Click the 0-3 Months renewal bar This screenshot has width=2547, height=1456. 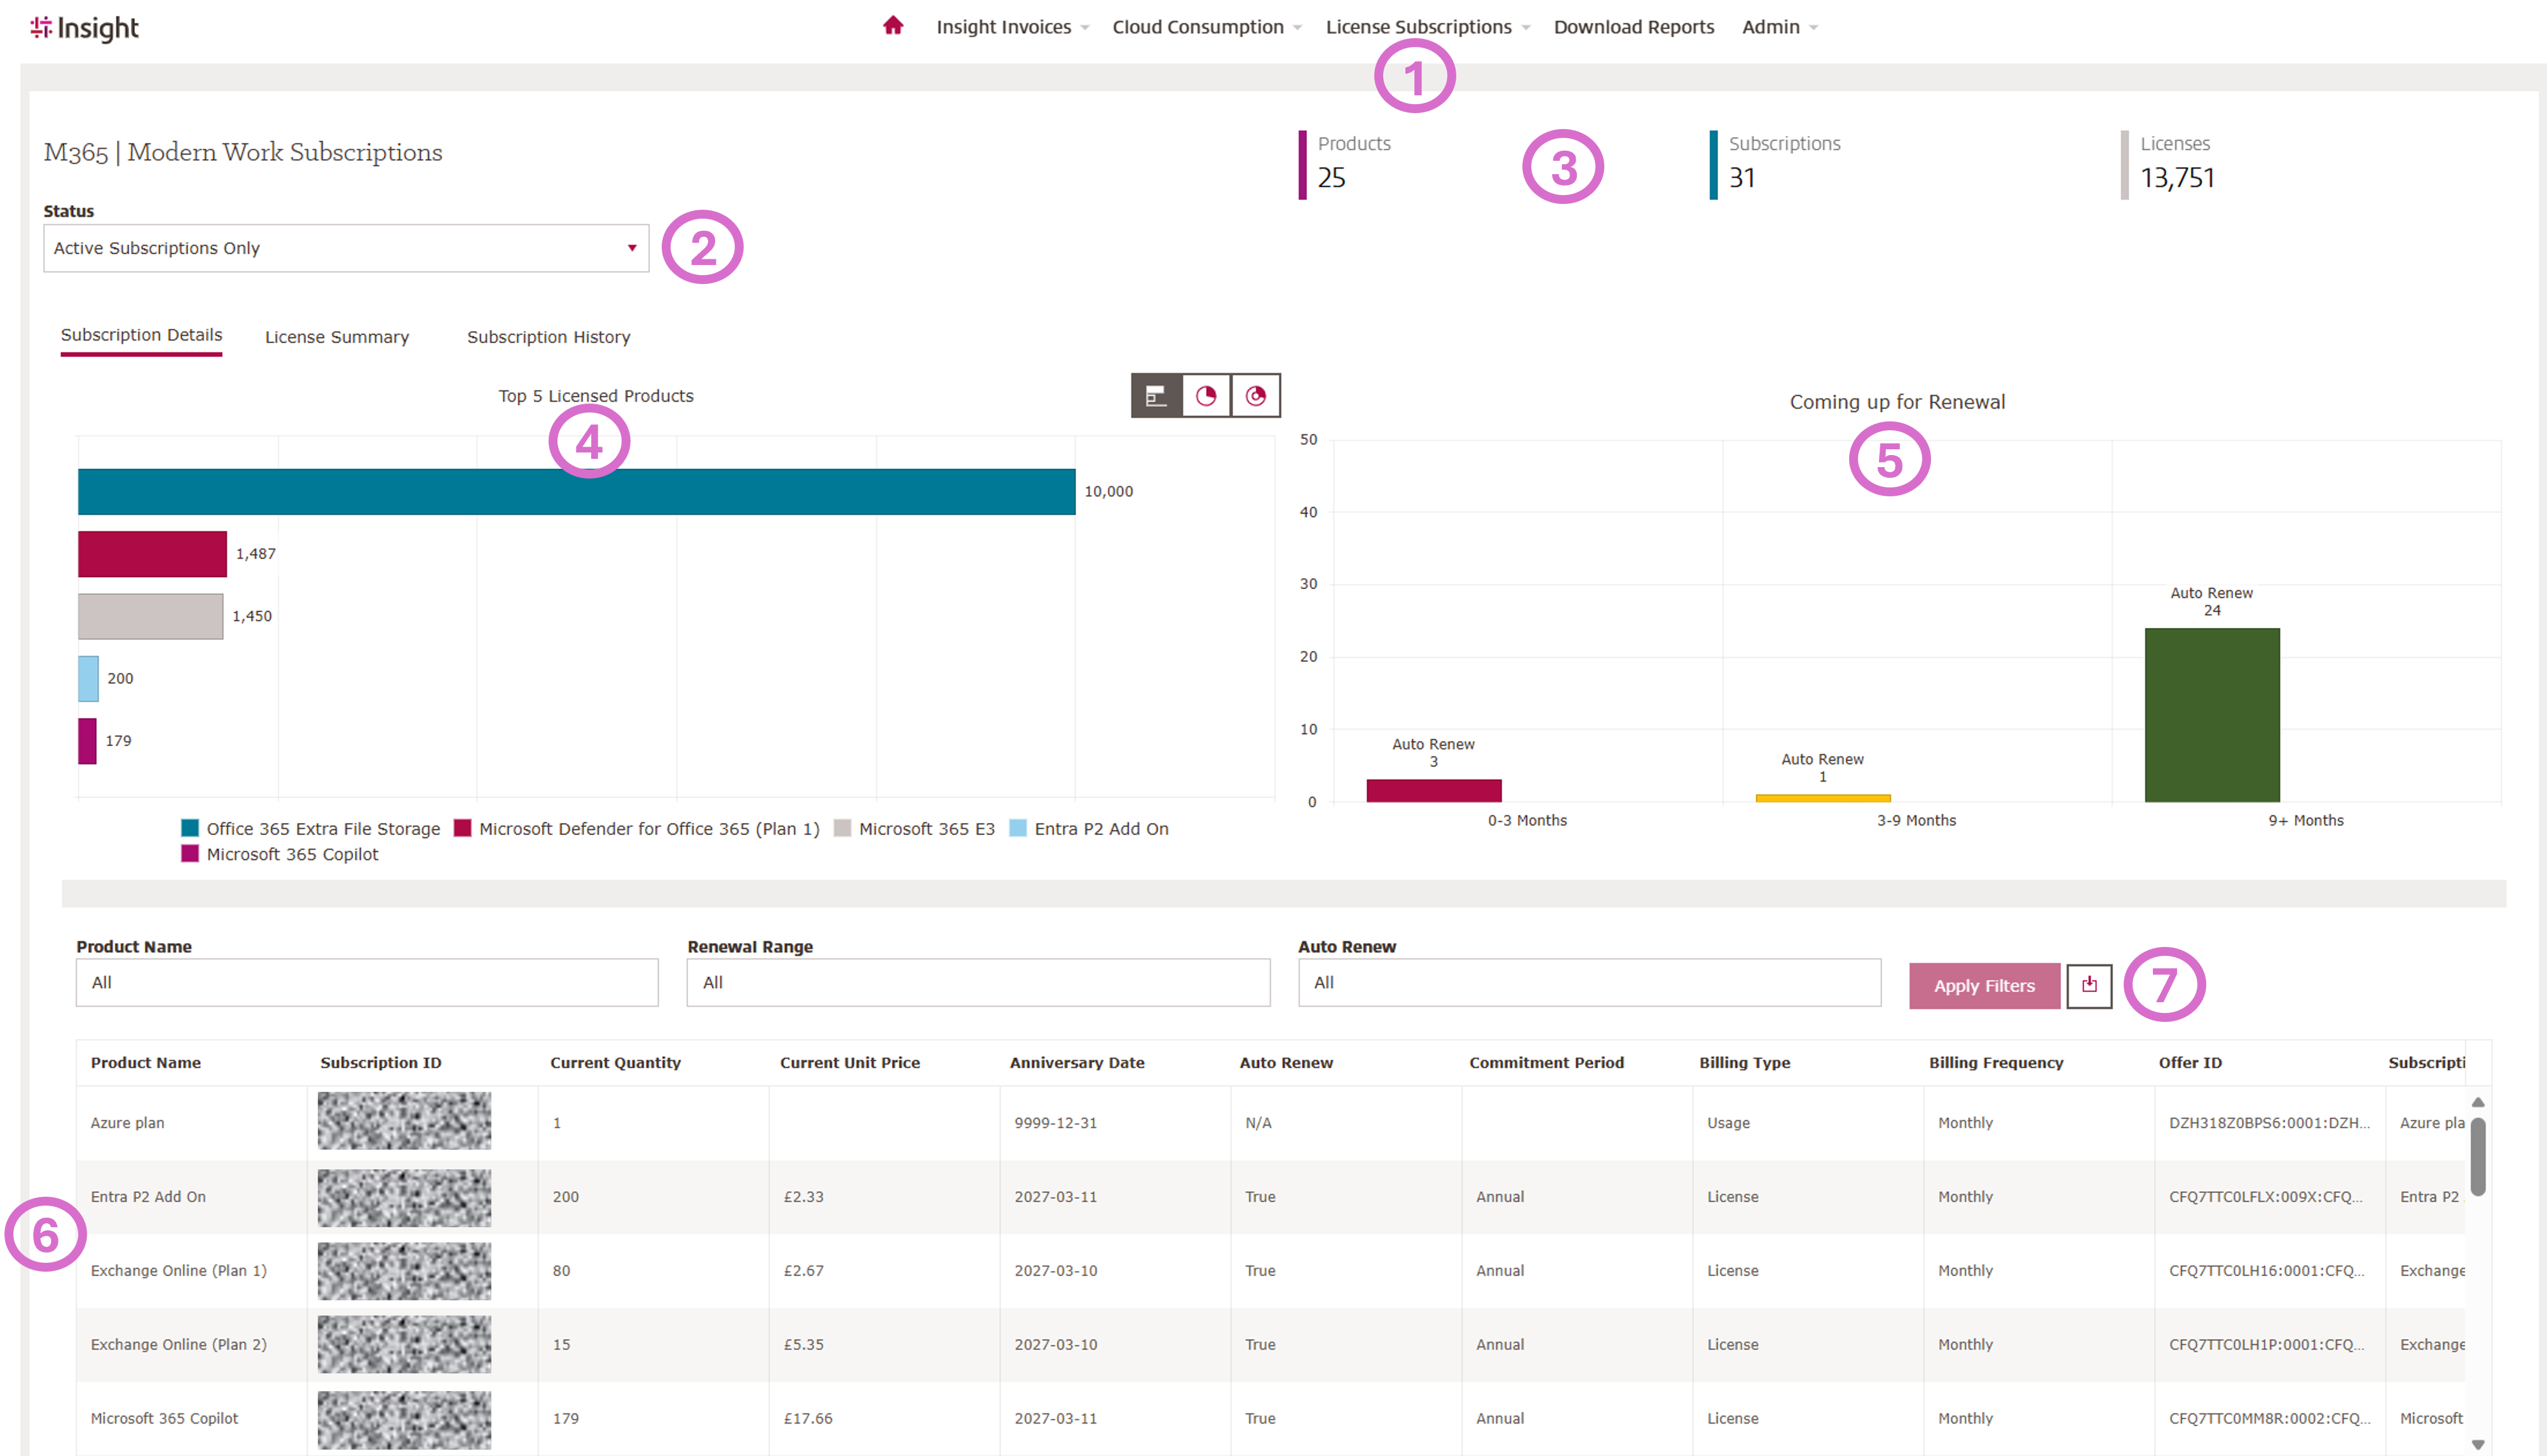[1433, 790]
